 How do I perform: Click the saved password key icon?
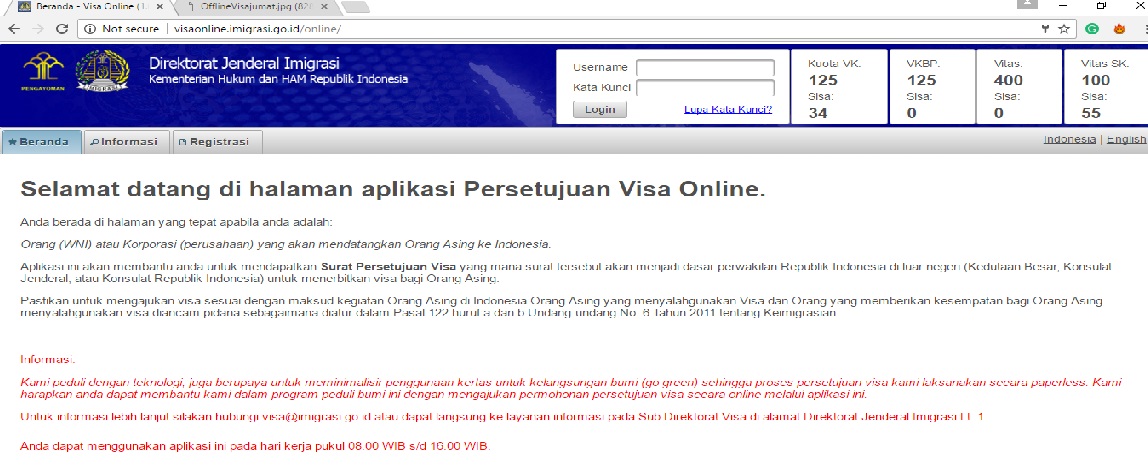point(1045,29)
